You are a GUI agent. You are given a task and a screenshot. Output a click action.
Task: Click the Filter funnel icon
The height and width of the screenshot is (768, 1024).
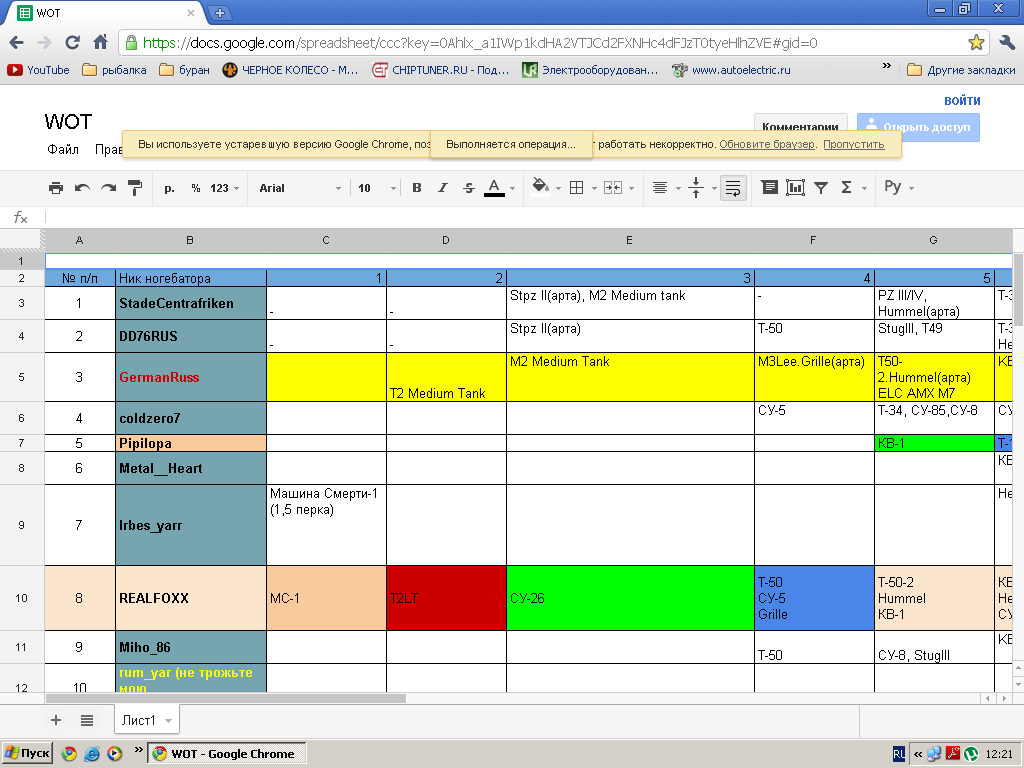tap(821, 188)
